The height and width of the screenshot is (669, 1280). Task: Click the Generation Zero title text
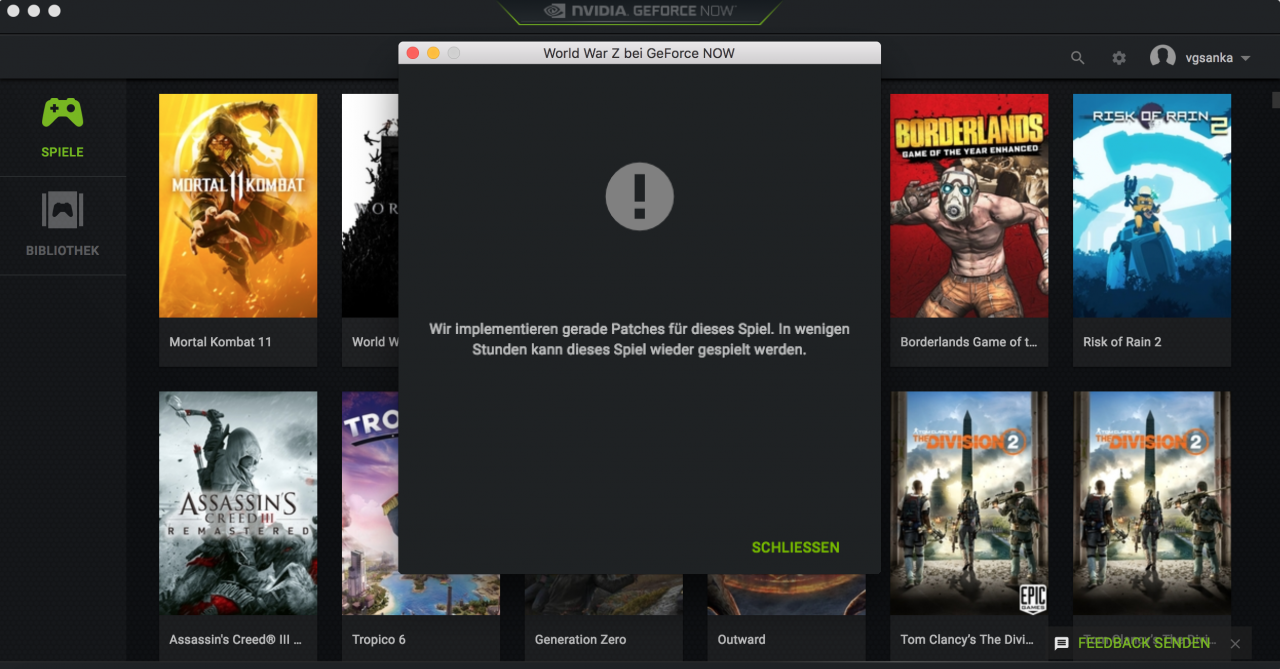click(x=580, y=640)
